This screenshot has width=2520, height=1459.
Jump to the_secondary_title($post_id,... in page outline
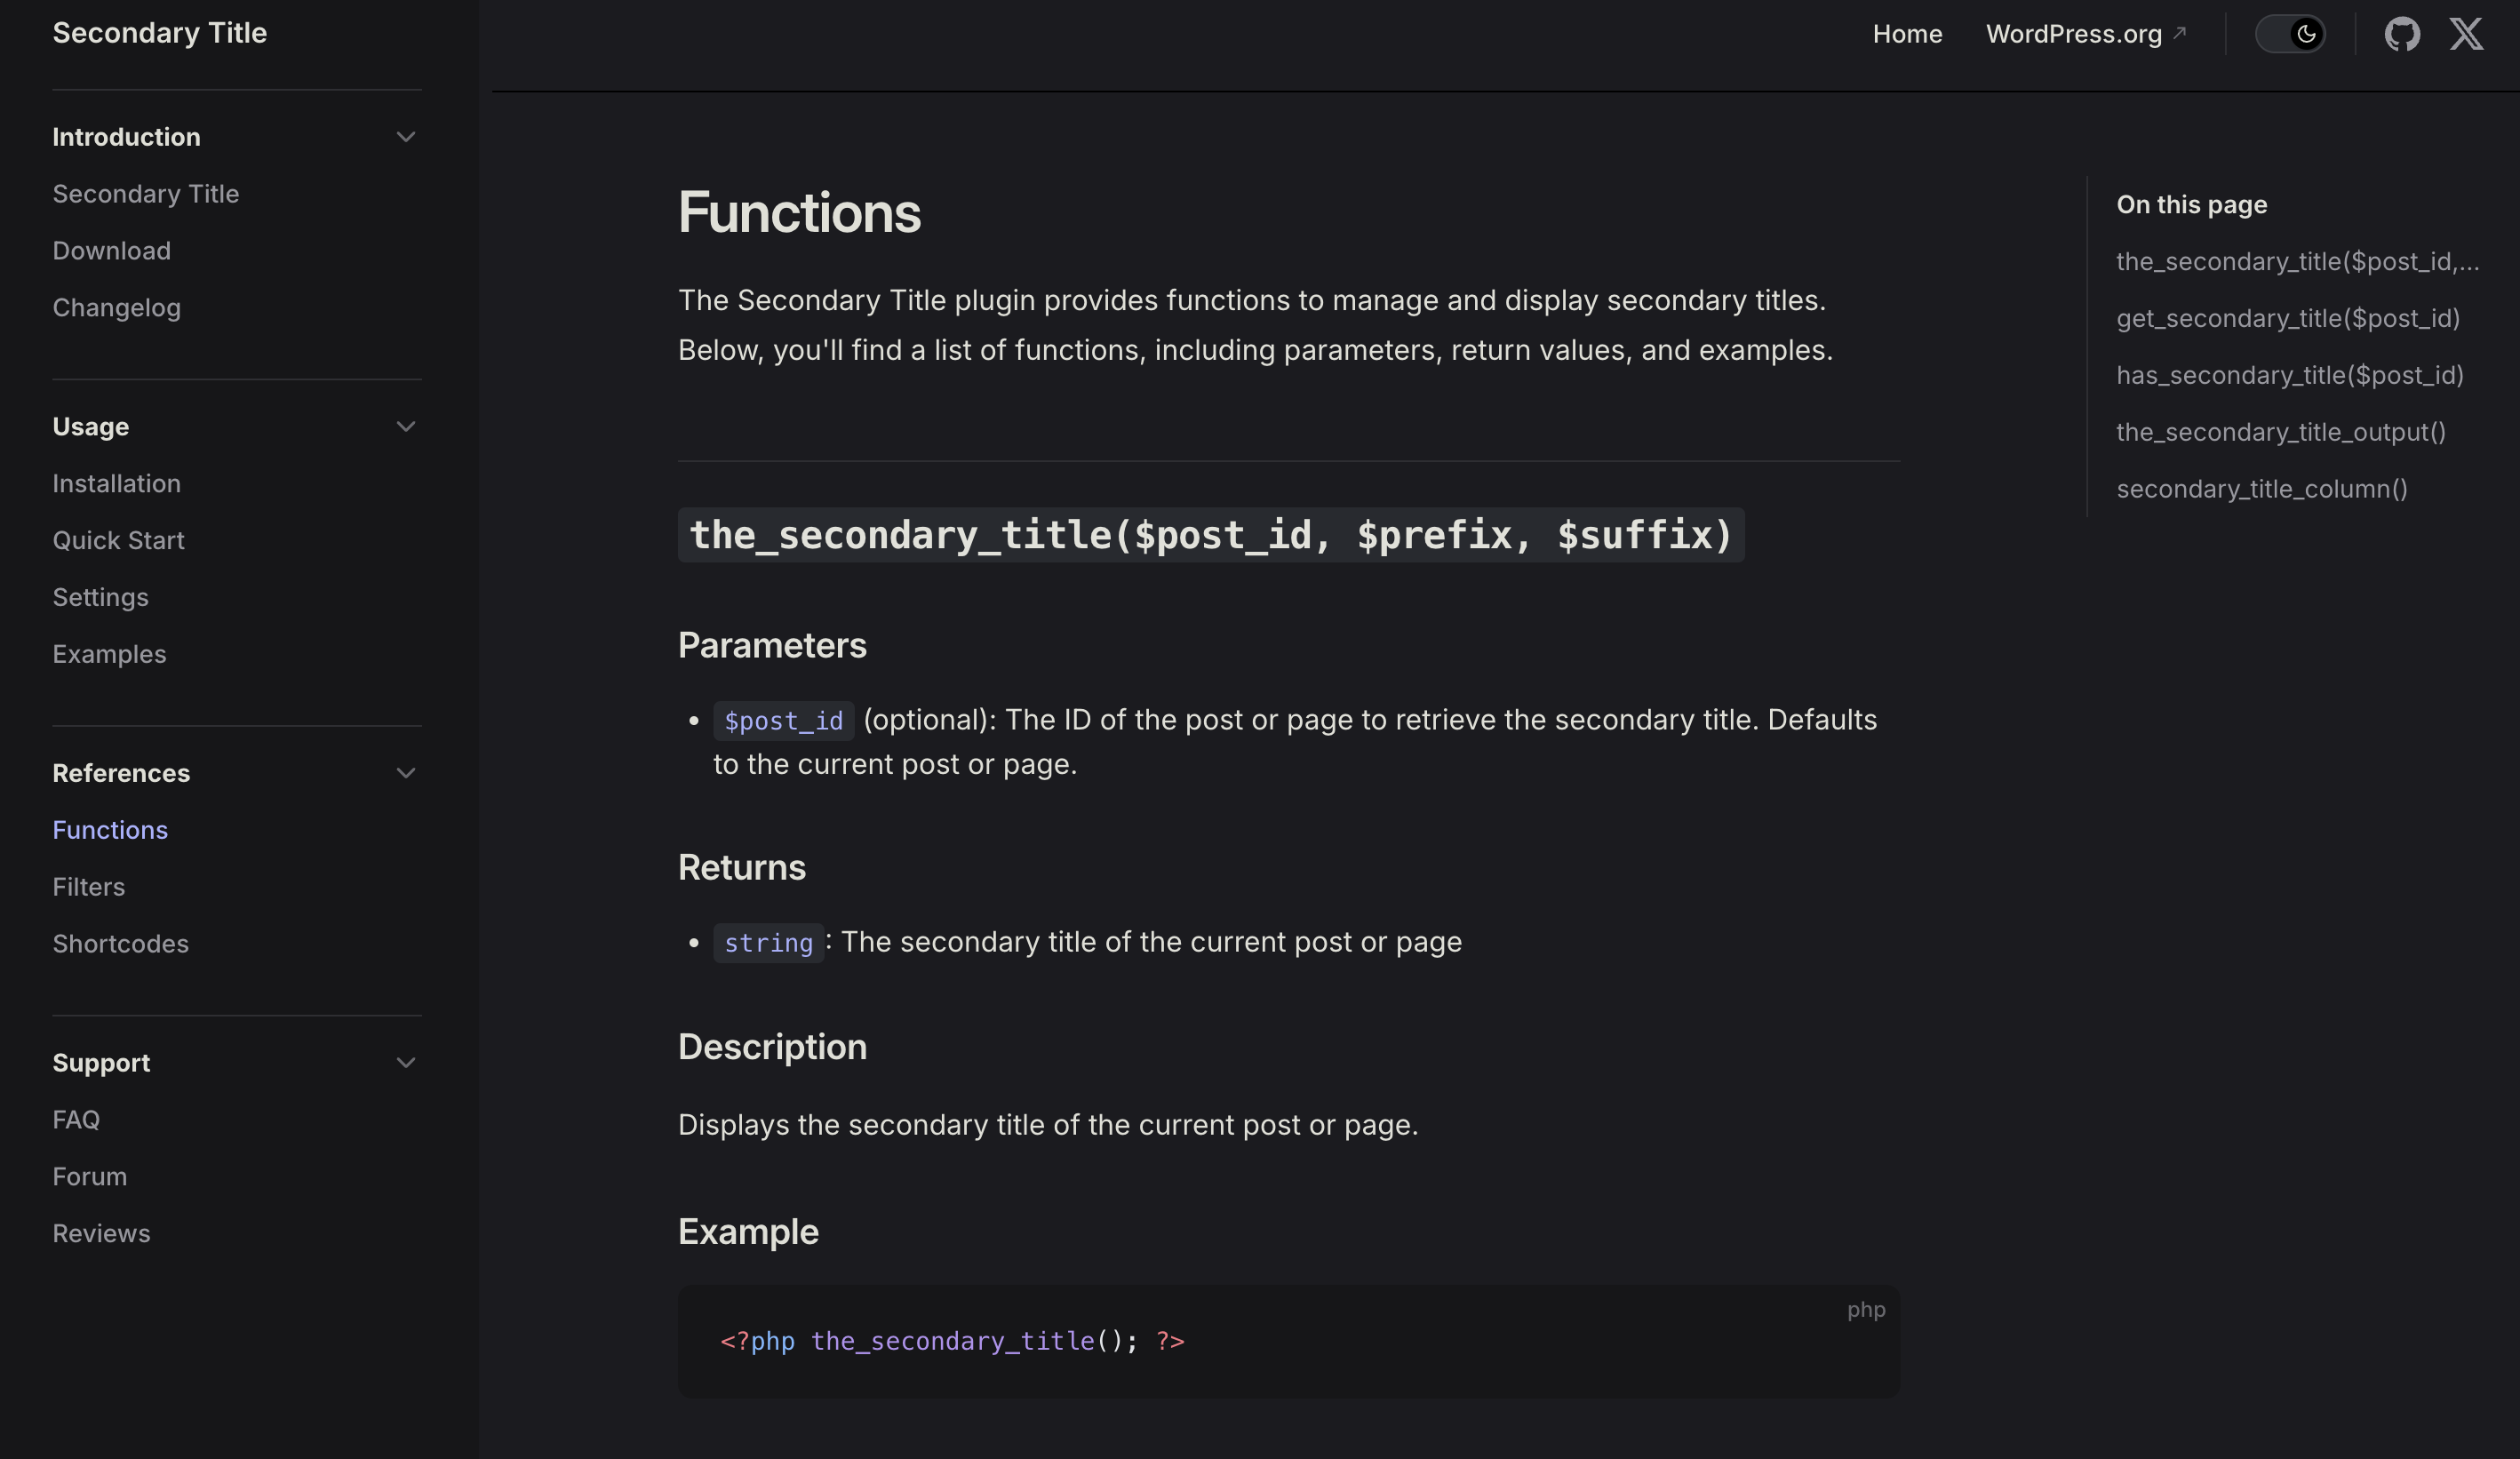(2297, 262)
